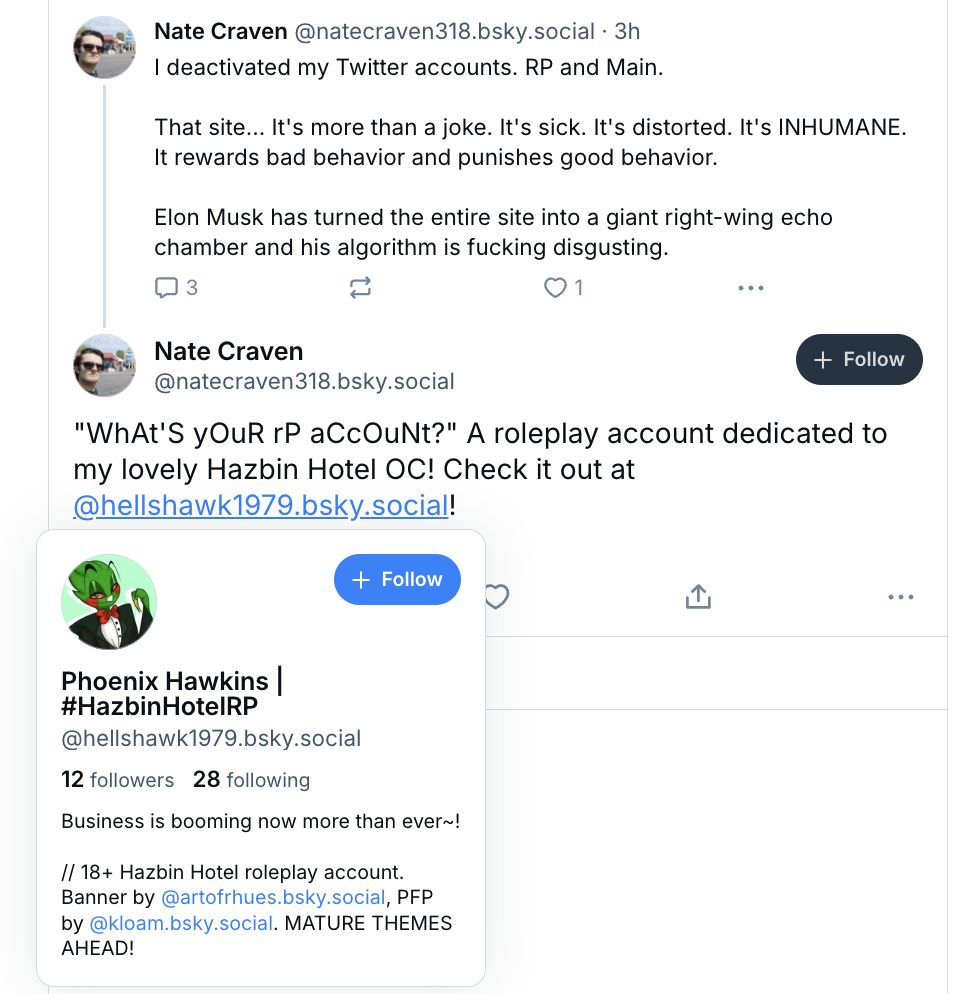Open the main post's more options menu
Screen dimensions: 962x994
[900, 597]
